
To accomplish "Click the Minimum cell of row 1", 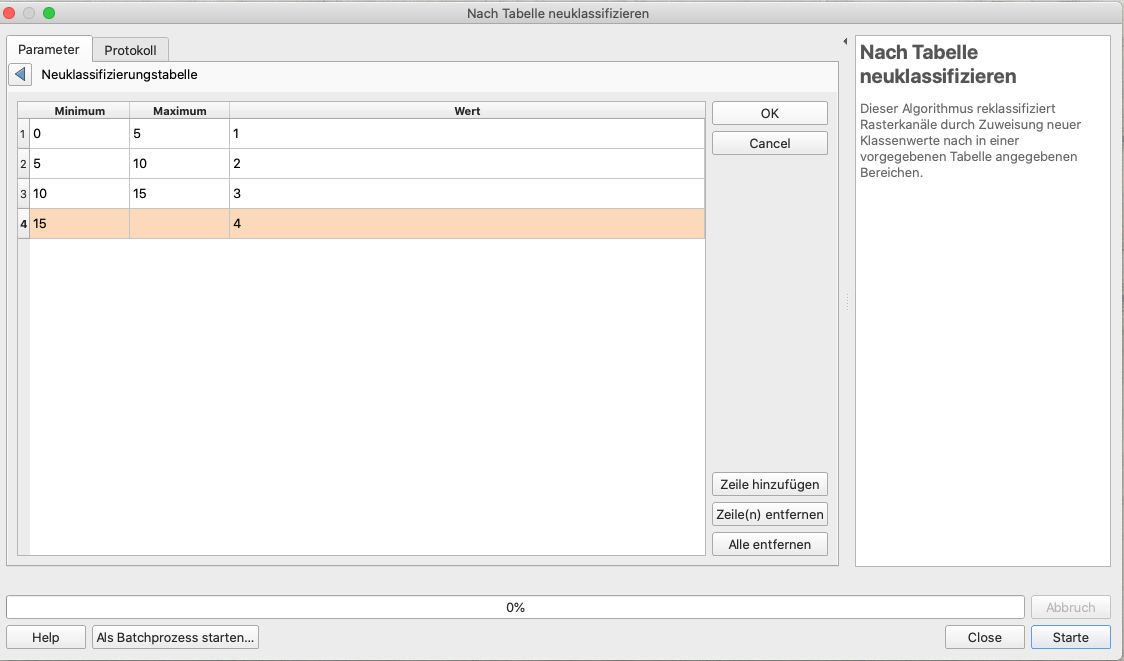I will pos(79,134).
